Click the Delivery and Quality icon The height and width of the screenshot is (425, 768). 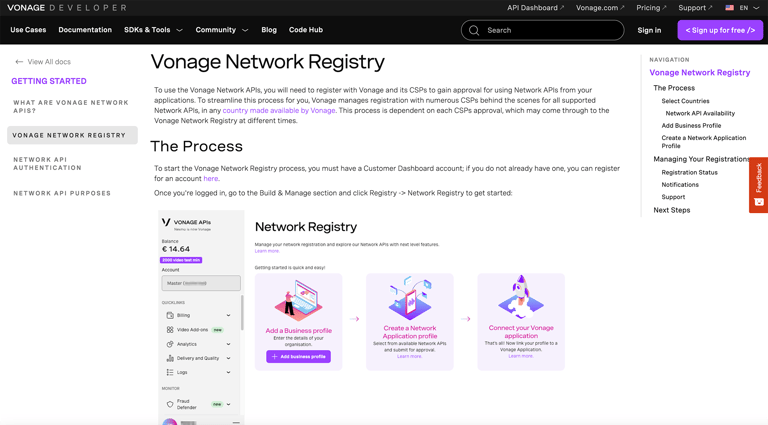coord(170,358)
